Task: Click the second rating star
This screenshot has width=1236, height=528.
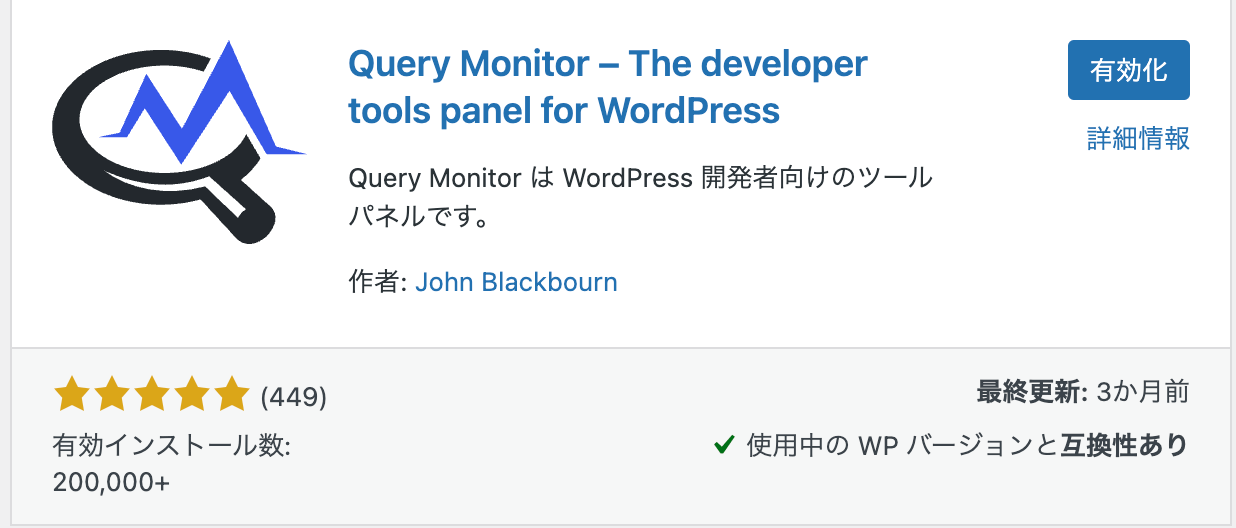Action: pyautogui.click(x=111, y=396)
